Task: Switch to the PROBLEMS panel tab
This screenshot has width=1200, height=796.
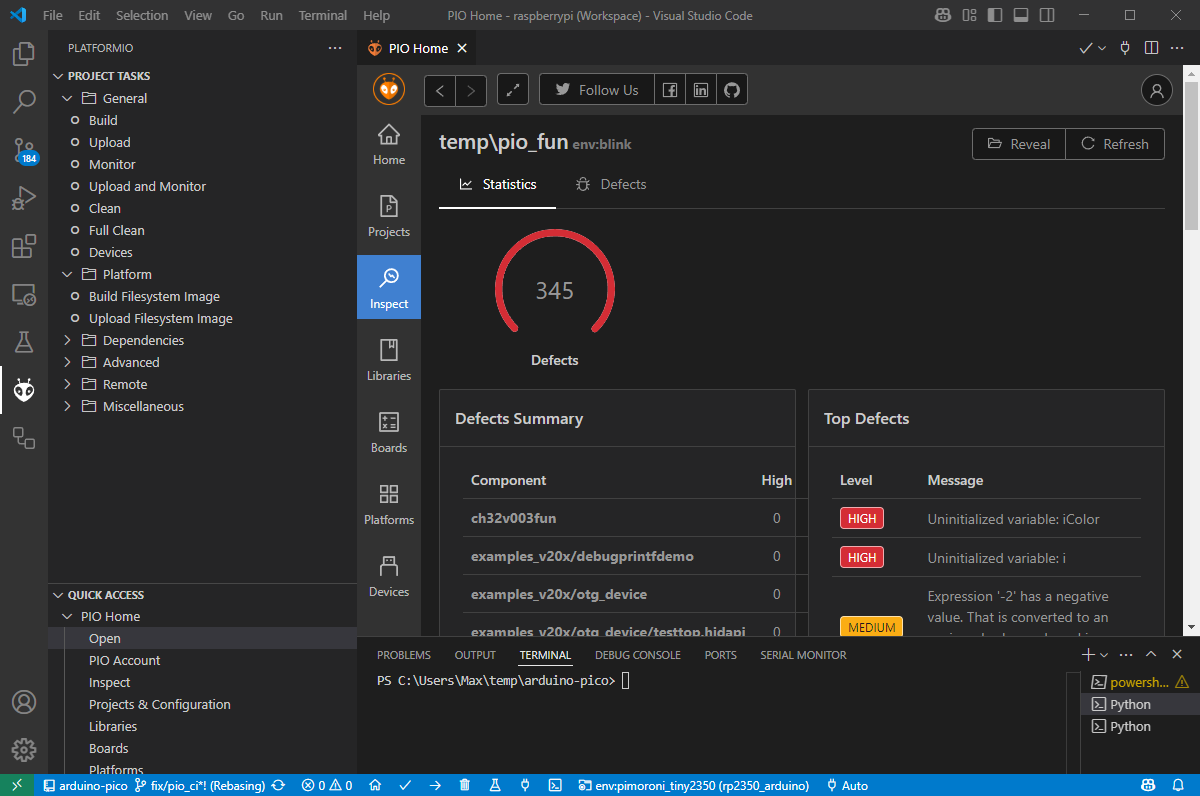Action: click(404, 655)
